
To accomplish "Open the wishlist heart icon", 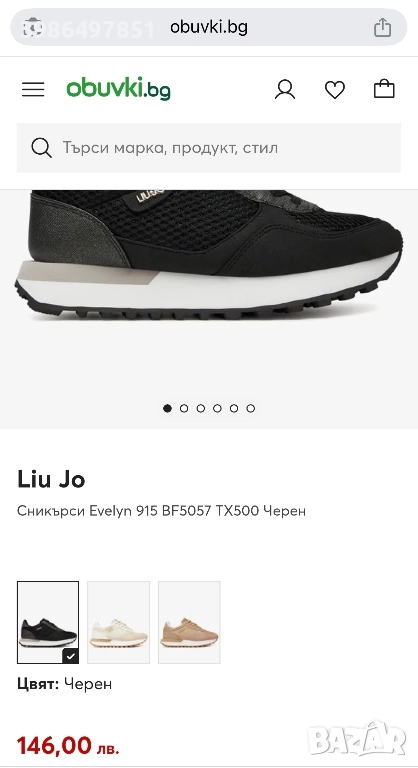I will (x=335, y=89).
